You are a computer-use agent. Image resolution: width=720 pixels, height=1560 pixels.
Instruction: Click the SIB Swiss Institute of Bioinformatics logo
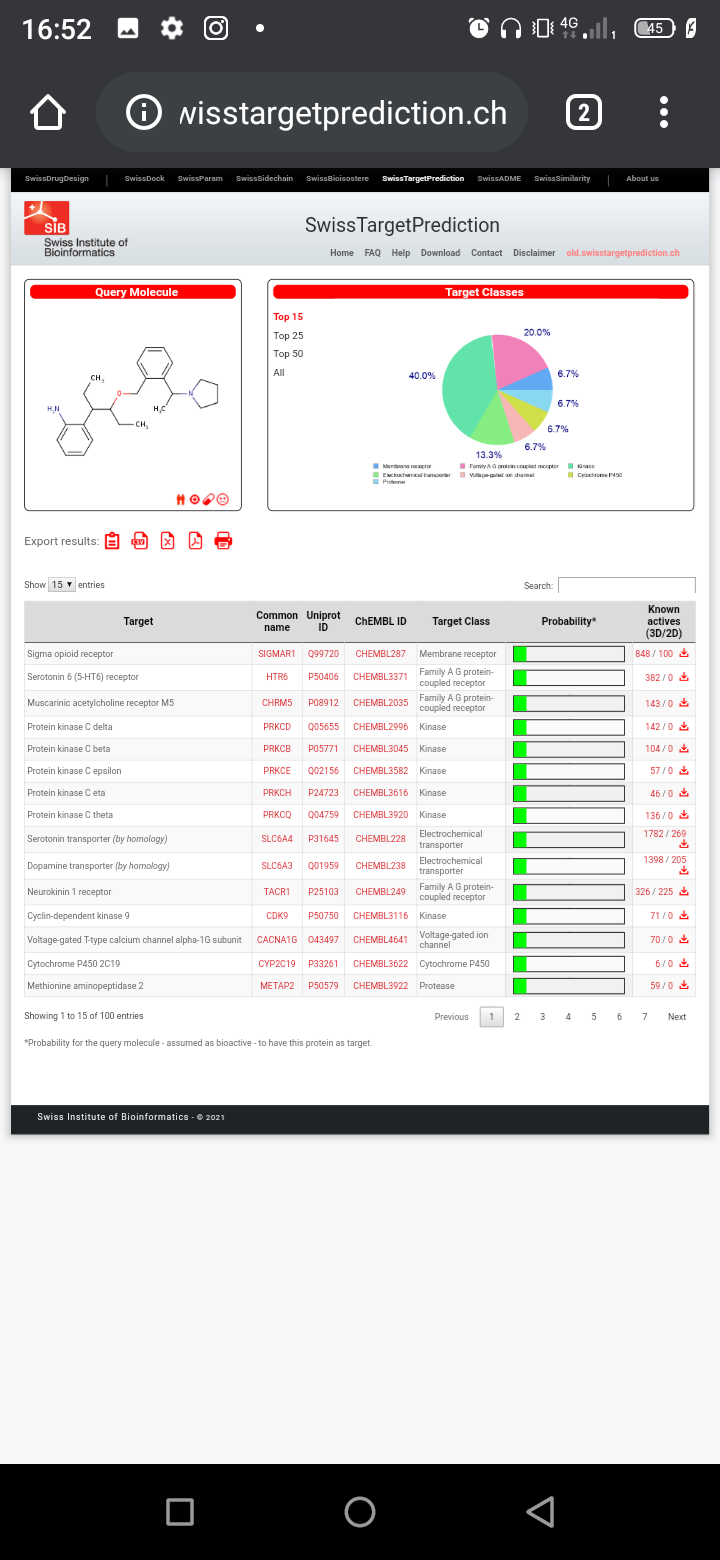coord(76,229)
